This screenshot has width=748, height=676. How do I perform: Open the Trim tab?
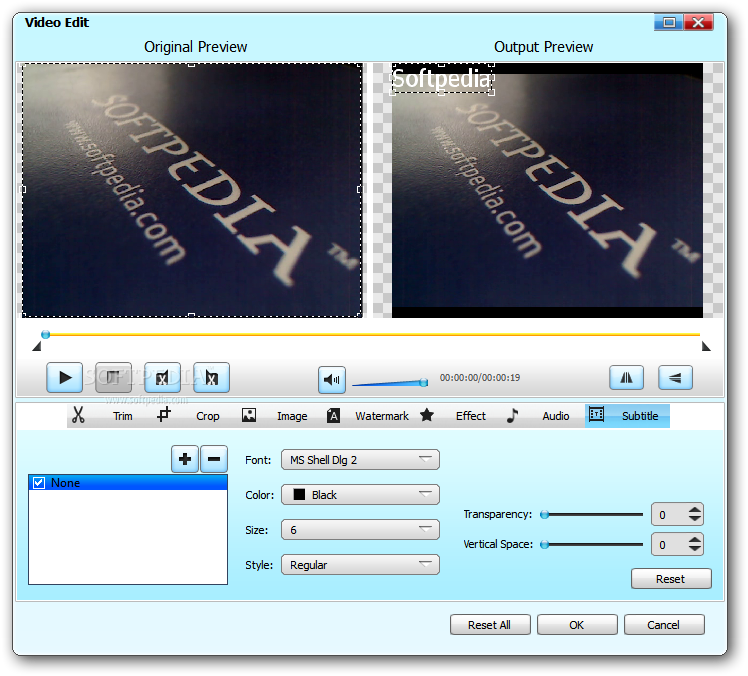pos(123,416)
